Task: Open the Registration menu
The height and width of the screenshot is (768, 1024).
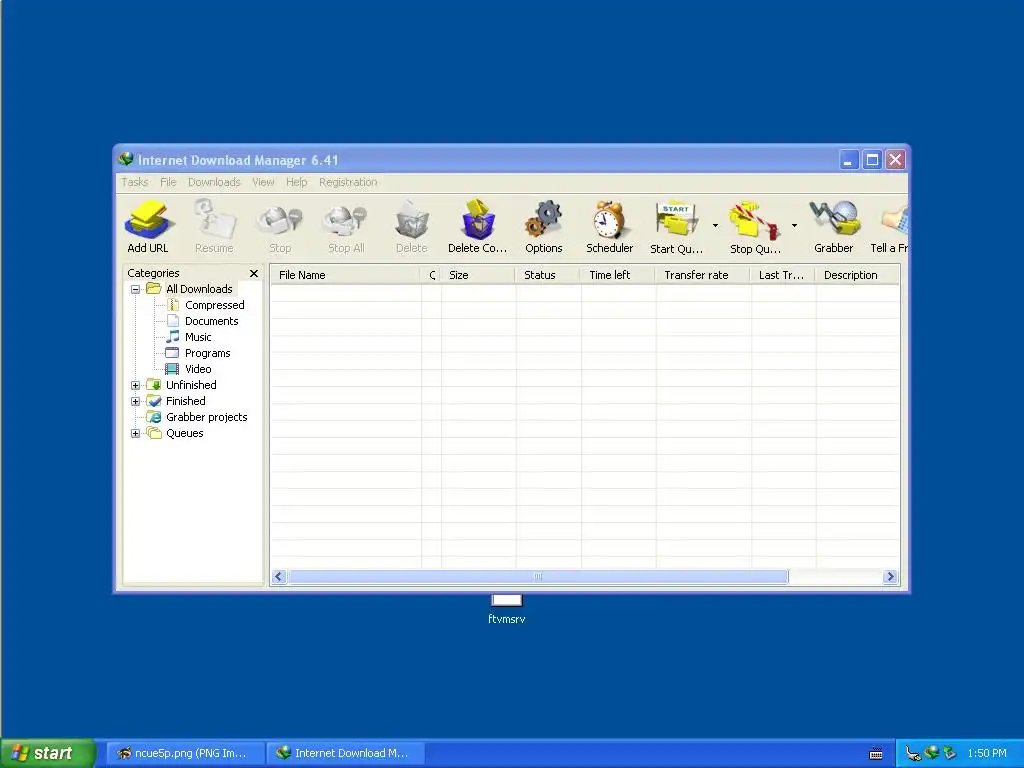Action: [x=348, y=182]
